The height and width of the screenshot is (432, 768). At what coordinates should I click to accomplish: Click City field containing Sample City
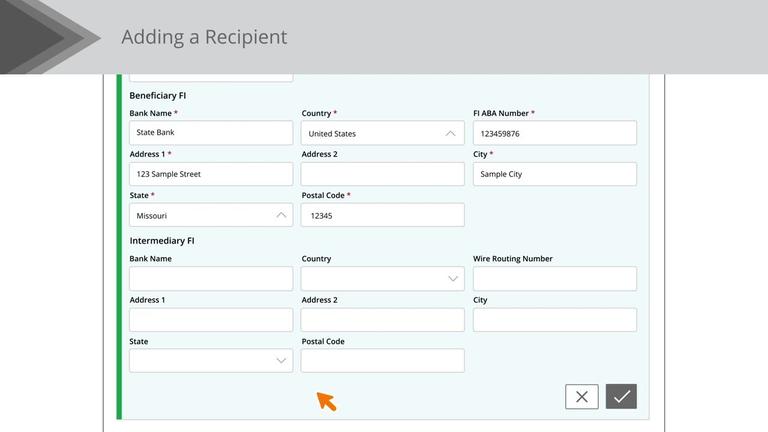point(554,174)
